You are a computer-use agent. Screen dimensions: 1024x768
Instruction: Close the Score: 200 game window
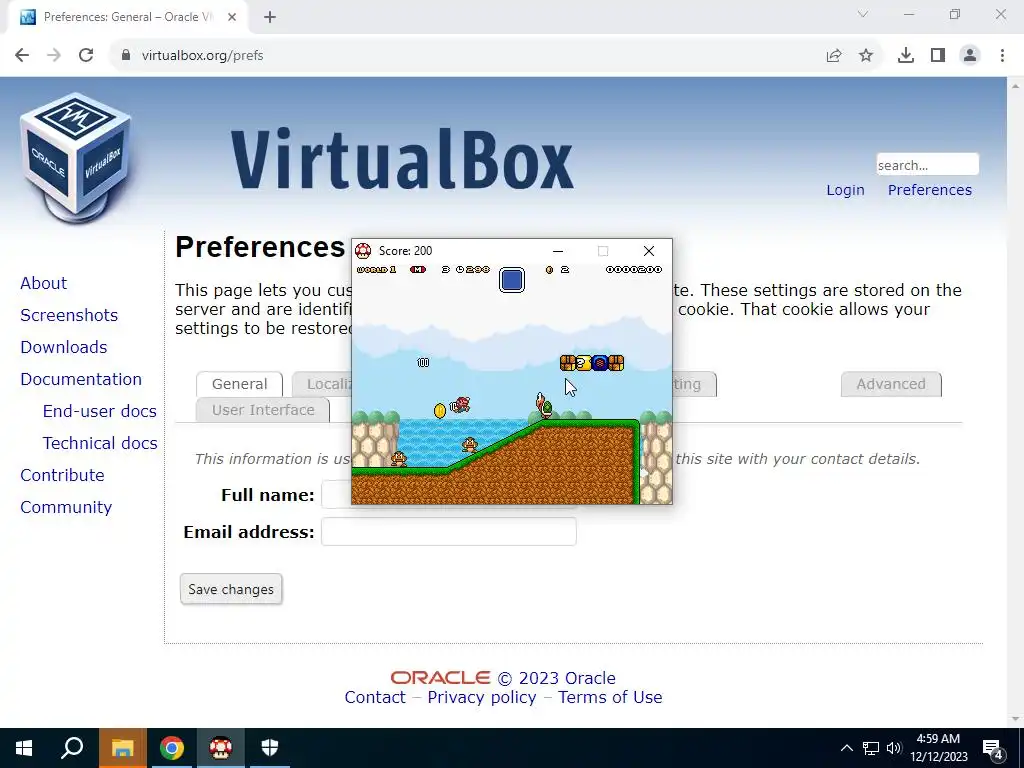pyautogui.click(x=648, y=251)
